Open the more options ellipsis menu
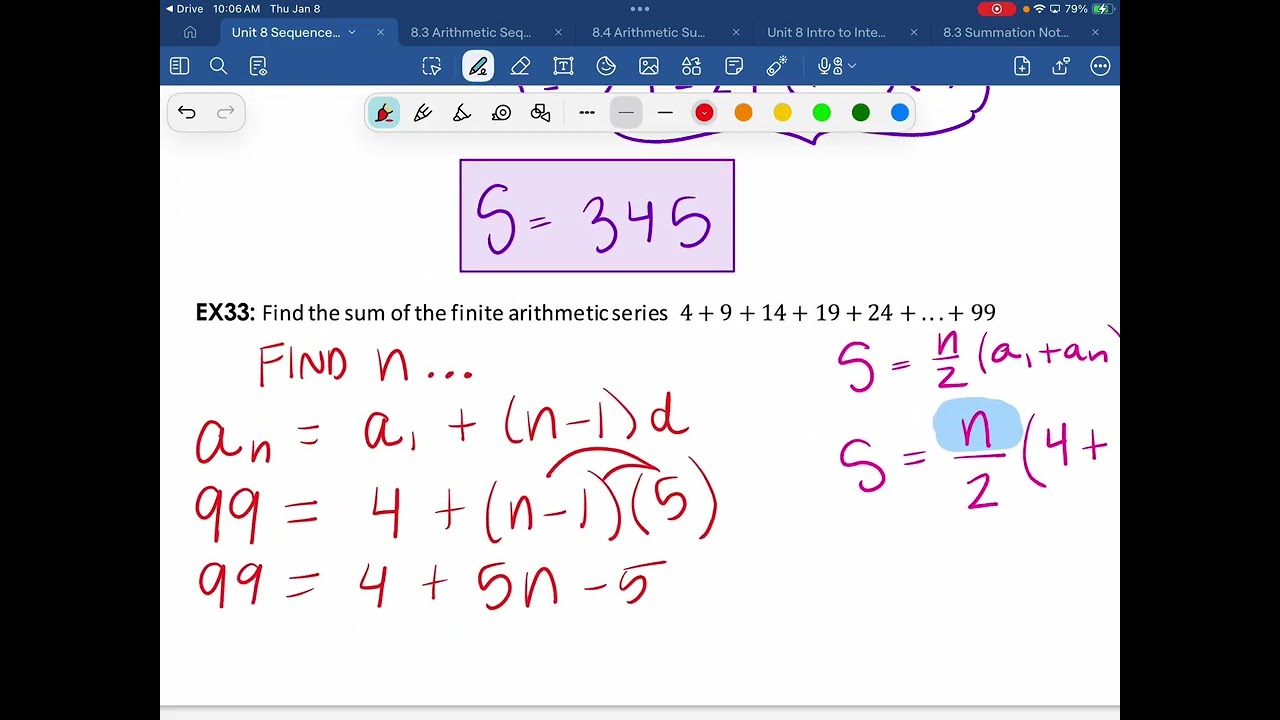The height and width of the screenshot is (720, 1280). (1101, 66)
